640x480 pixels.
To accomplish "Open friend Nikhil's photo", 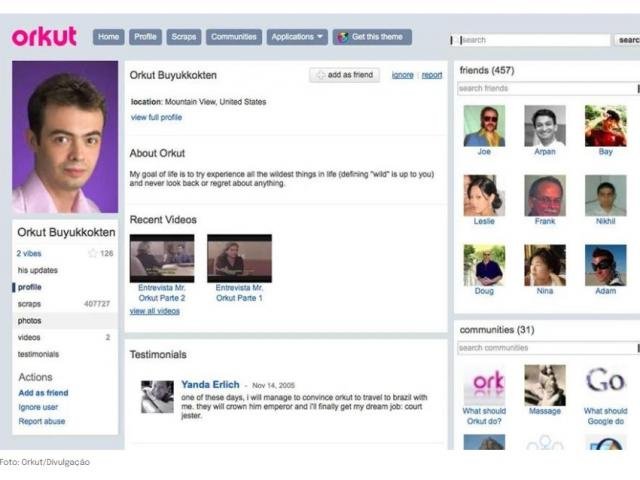I will [x=606, y=196].
